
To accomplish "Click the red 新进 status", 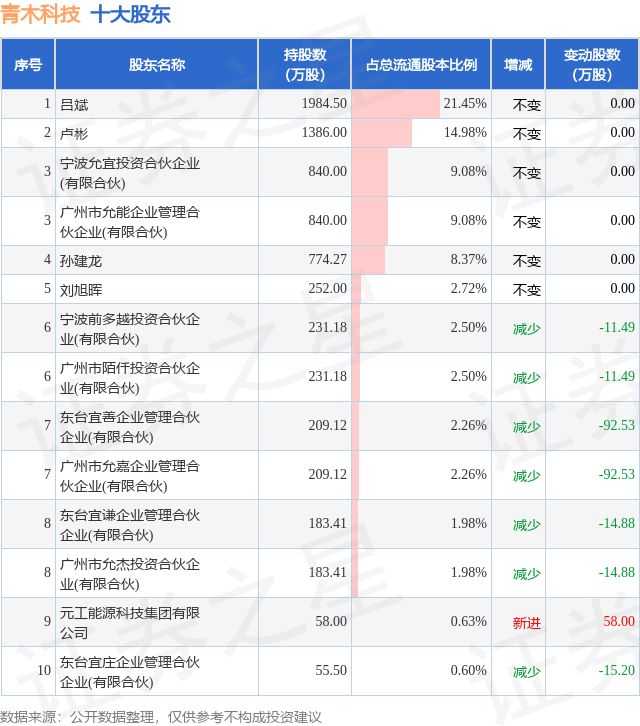I will point(527,623).
